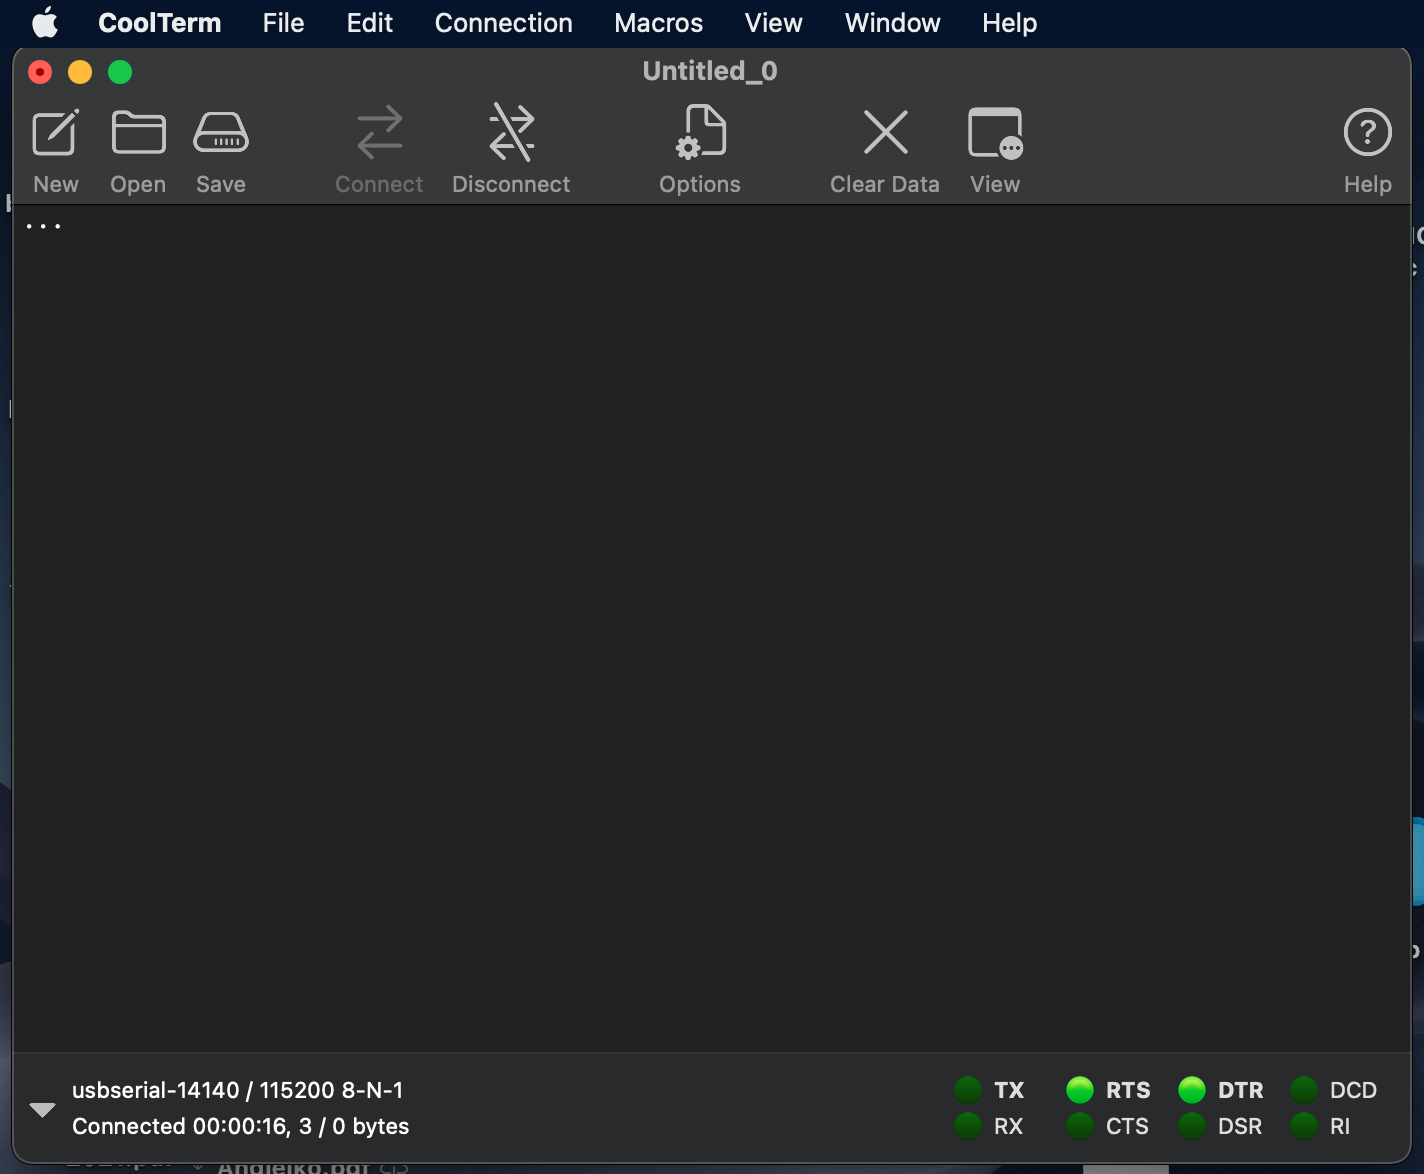Click the usbserial-14140 port settings text
The height and width of the screenshot is (1174, 1424).
click(x=237, y=1090)
